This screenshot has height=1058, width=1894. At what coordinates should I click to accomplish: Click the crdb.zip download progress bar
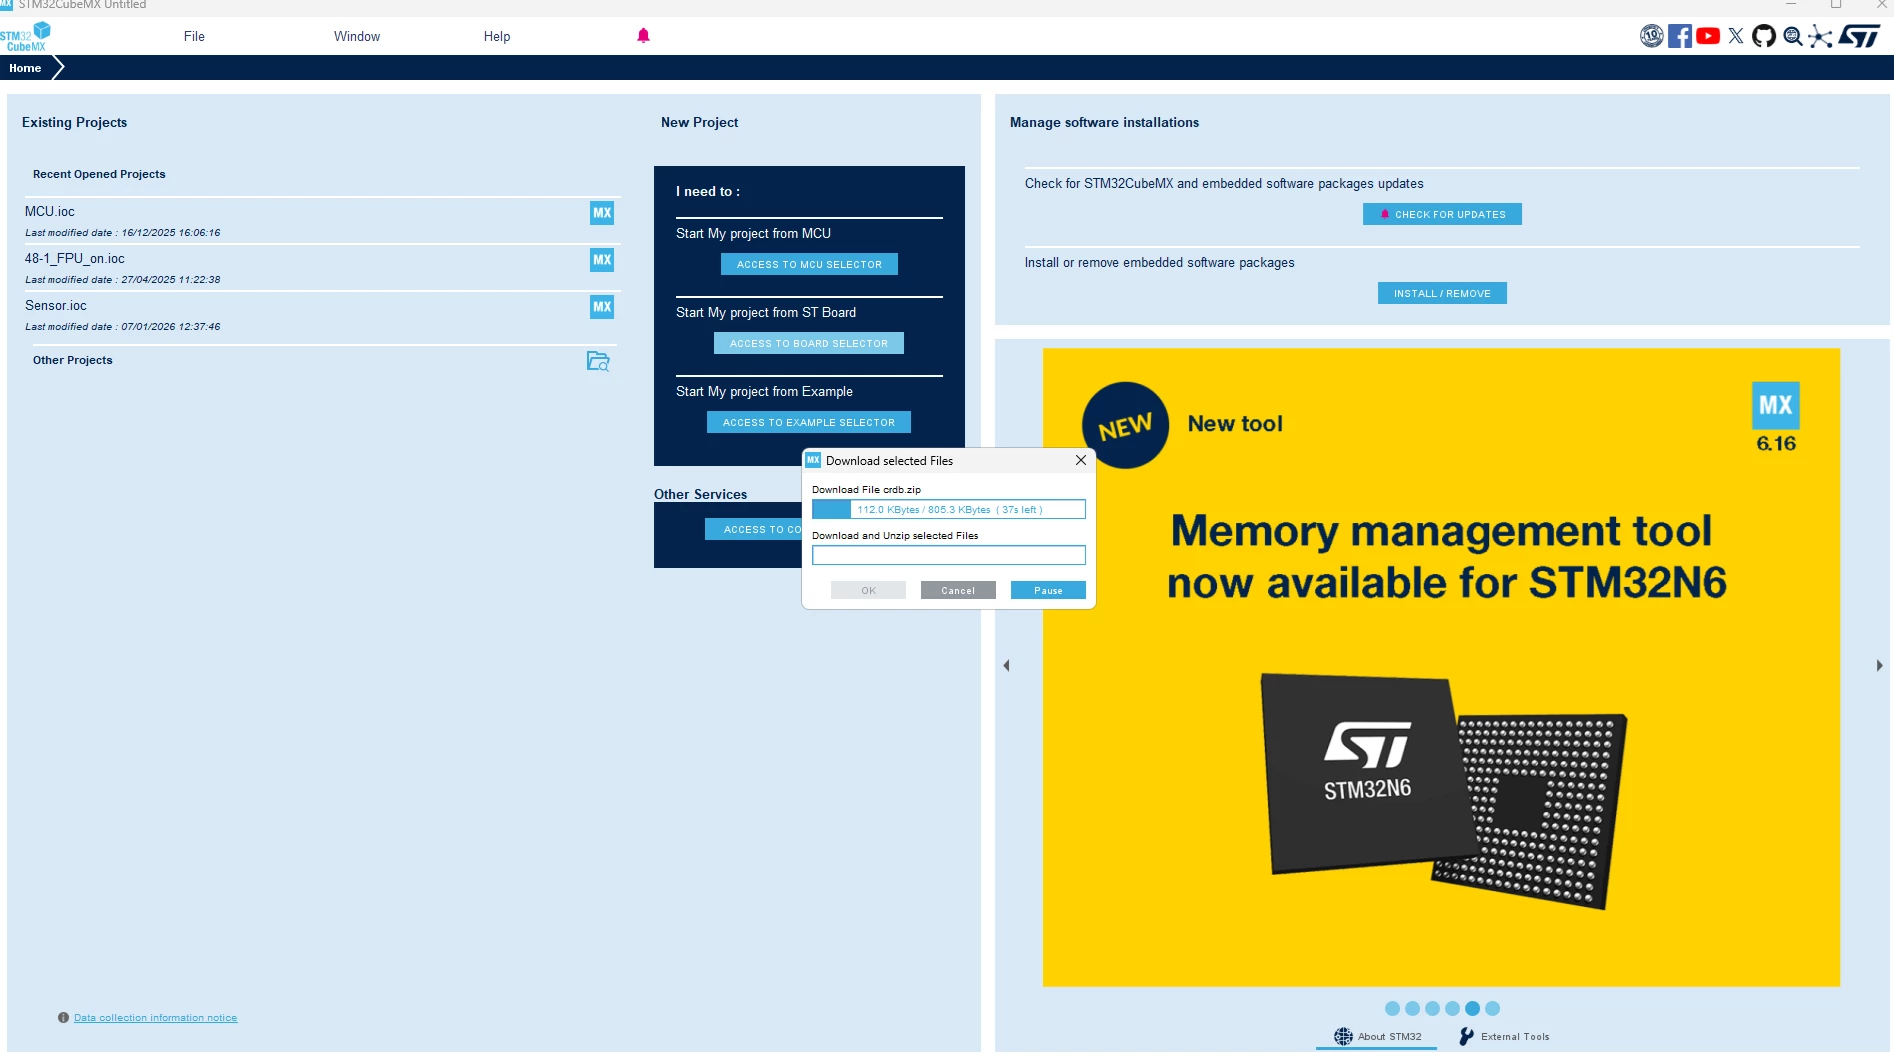(x=949, y=509)
